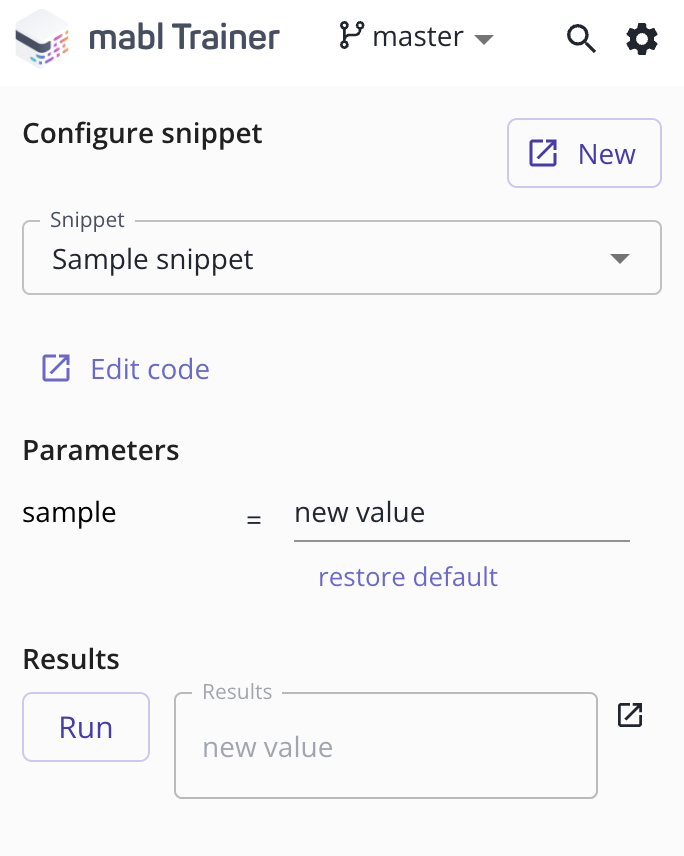
Task: Click the Configure snippet heading
Action: click(x=142, y=134)
